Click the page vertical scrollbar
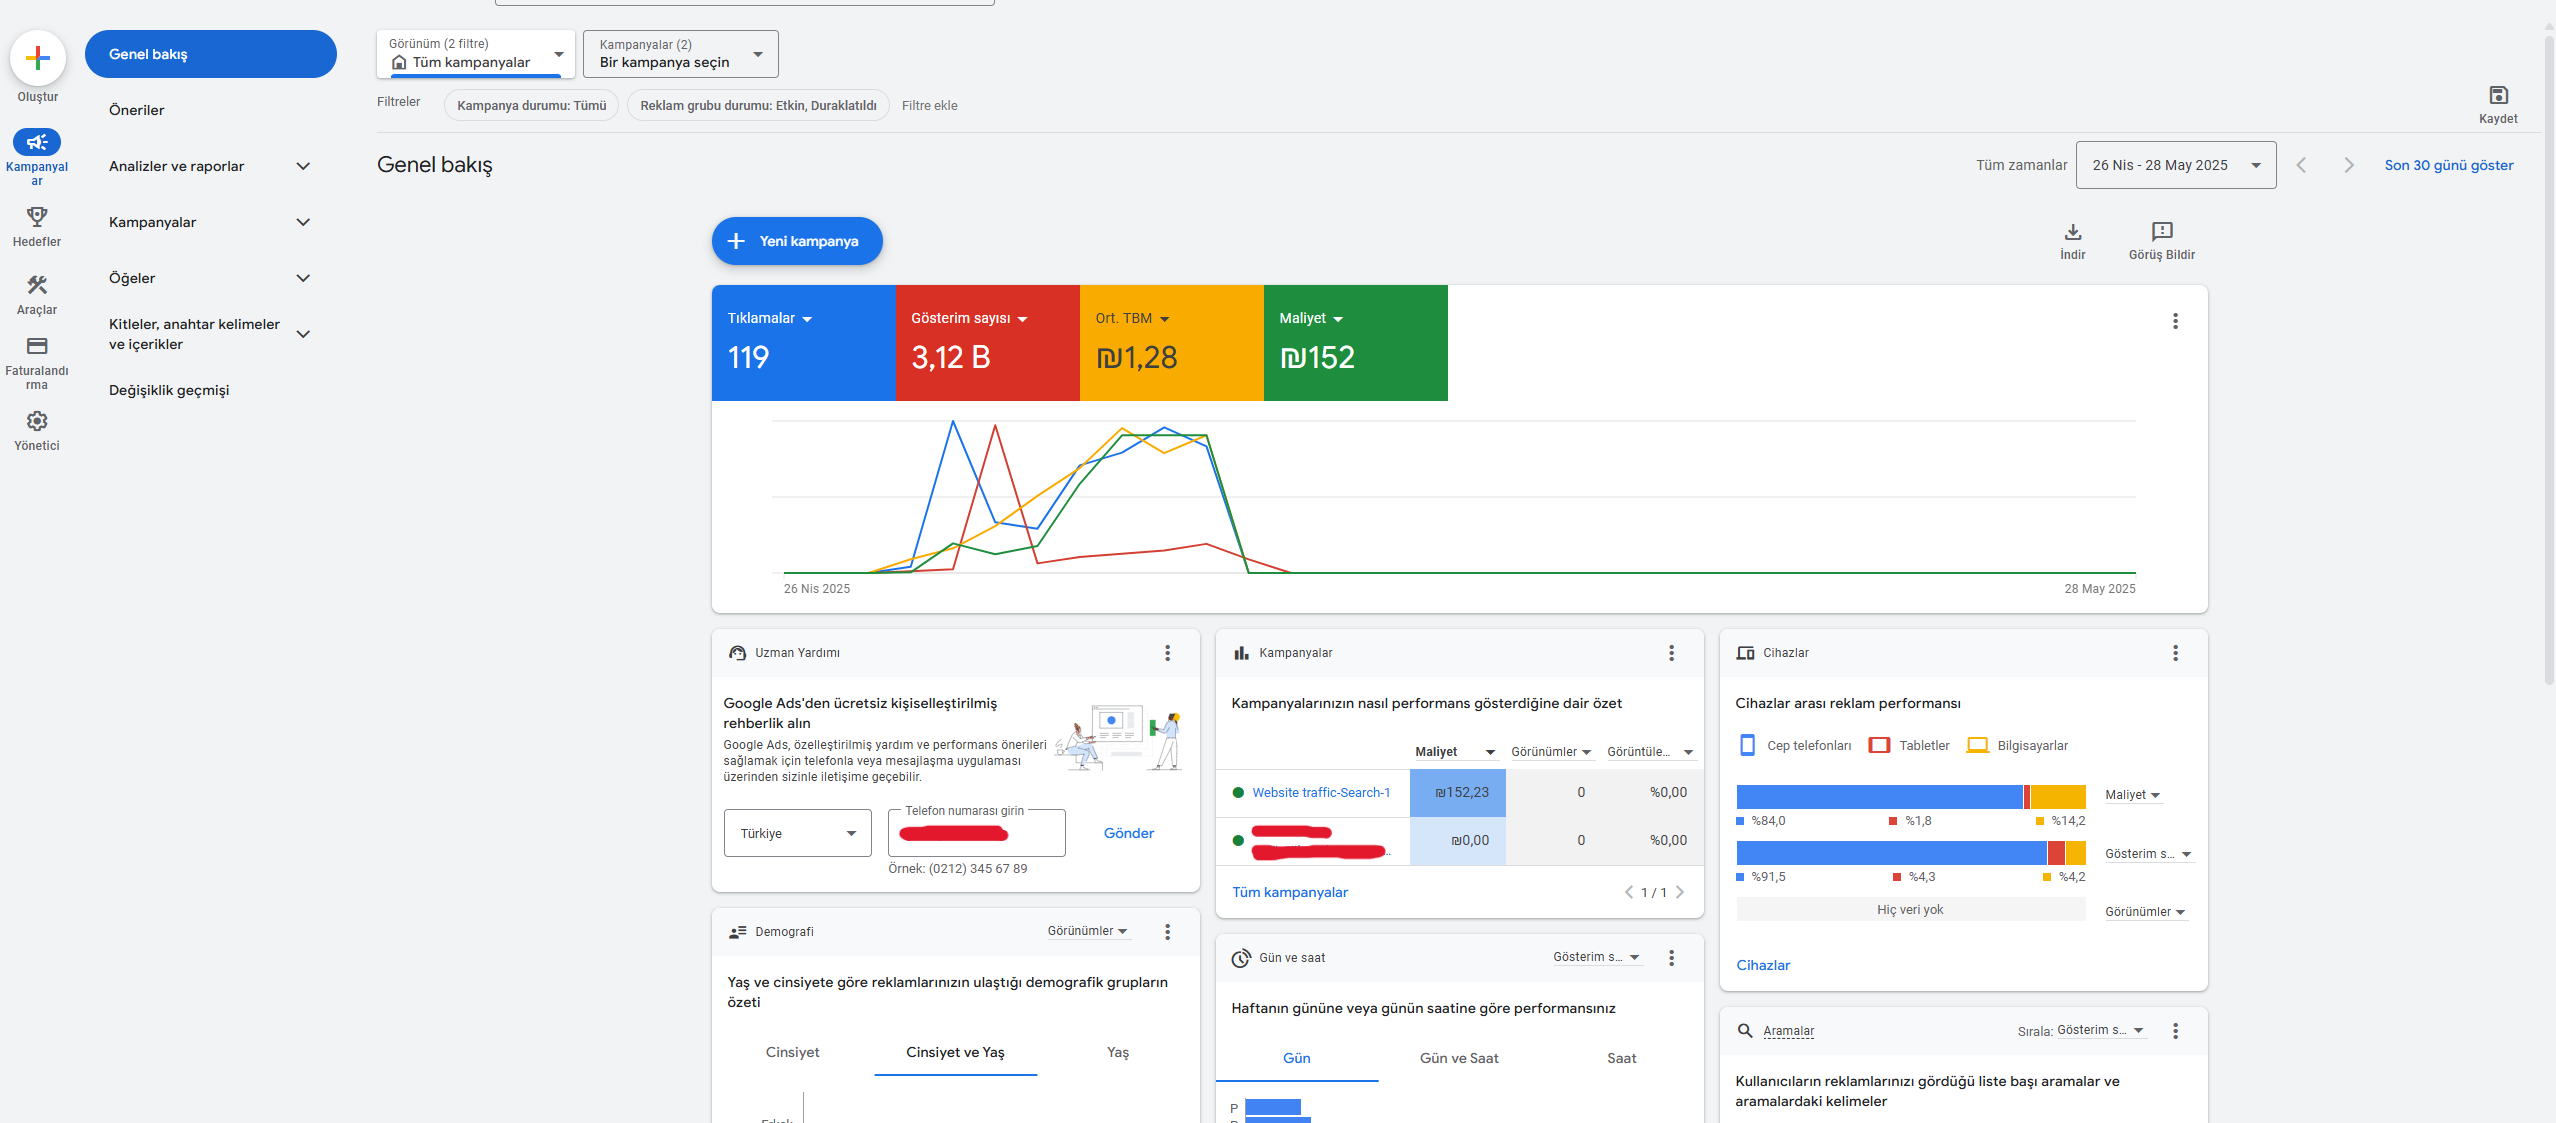The width and height of the screenshot is (2556, 1123). tap(2549, 360)
